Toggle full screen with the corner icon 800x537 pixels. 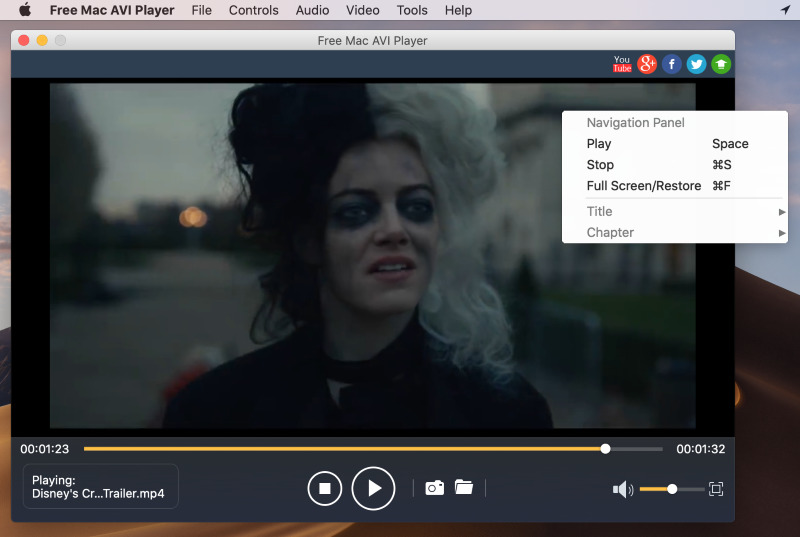click(716, 489)
